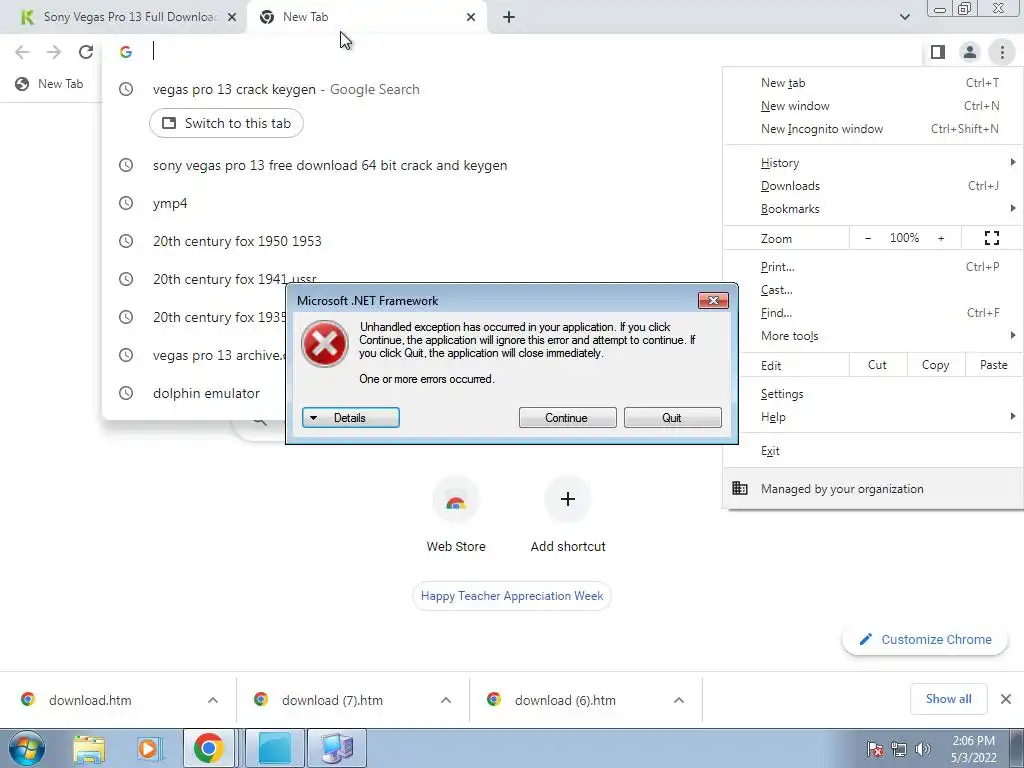Click Paste in the Edit row
Image resolution: width=1024 pixels, height=768 pixels.
pyautogui.click(x=994, y=365)
